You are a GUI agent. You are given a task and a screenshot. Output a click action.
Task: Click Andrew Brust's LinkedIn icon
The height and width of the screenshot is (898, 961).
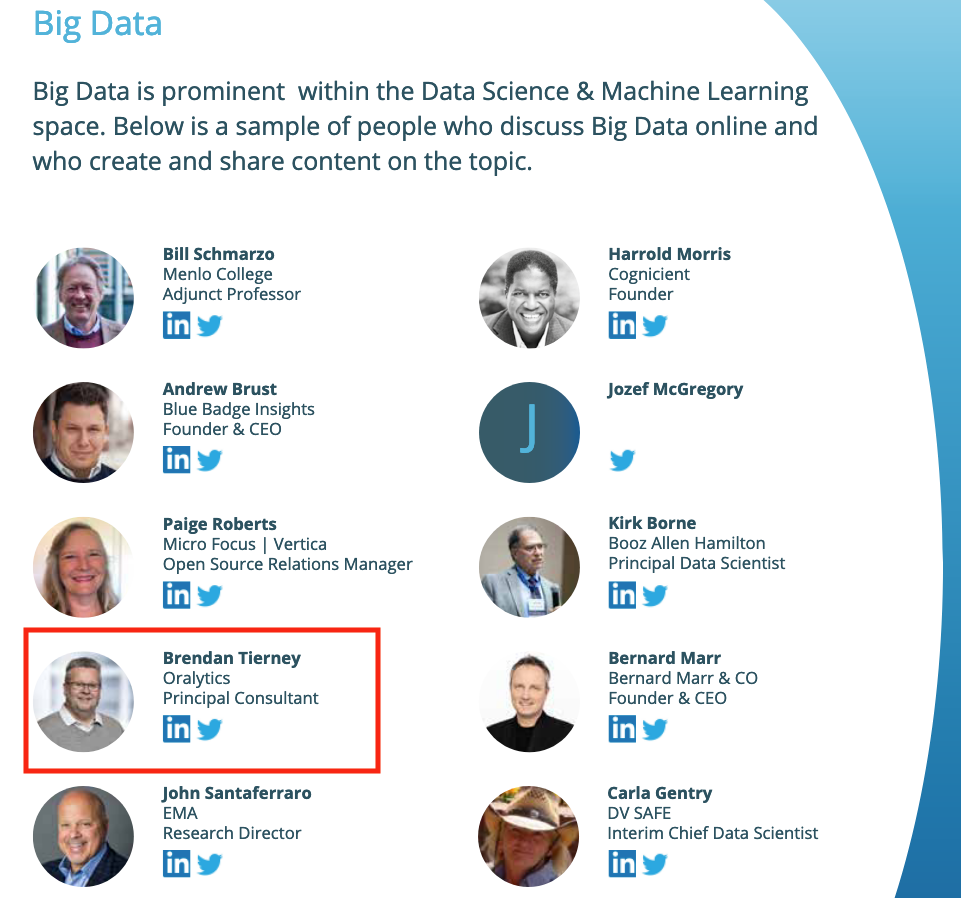click(x=176, y=460)
